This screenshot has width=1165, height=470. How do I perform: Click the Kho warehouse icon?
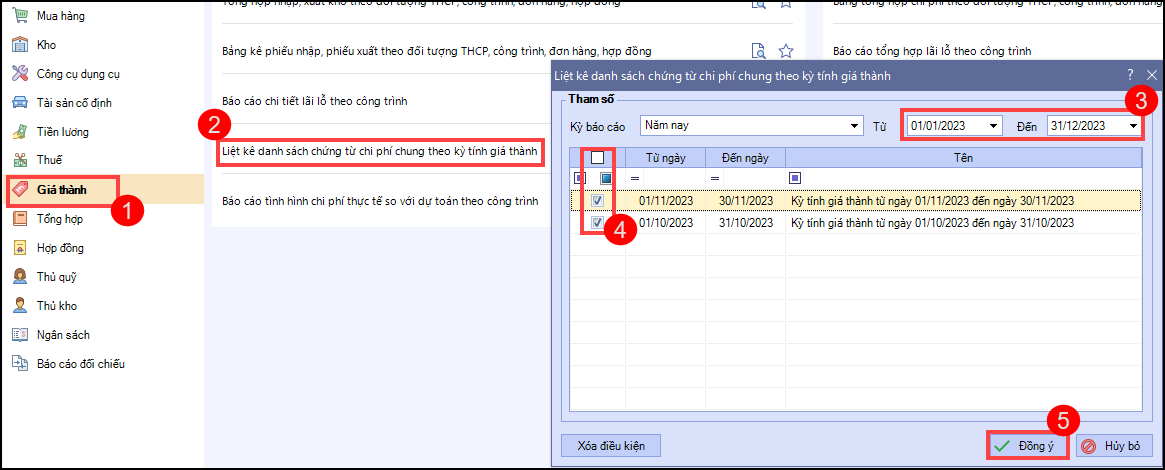pos(19,45)
